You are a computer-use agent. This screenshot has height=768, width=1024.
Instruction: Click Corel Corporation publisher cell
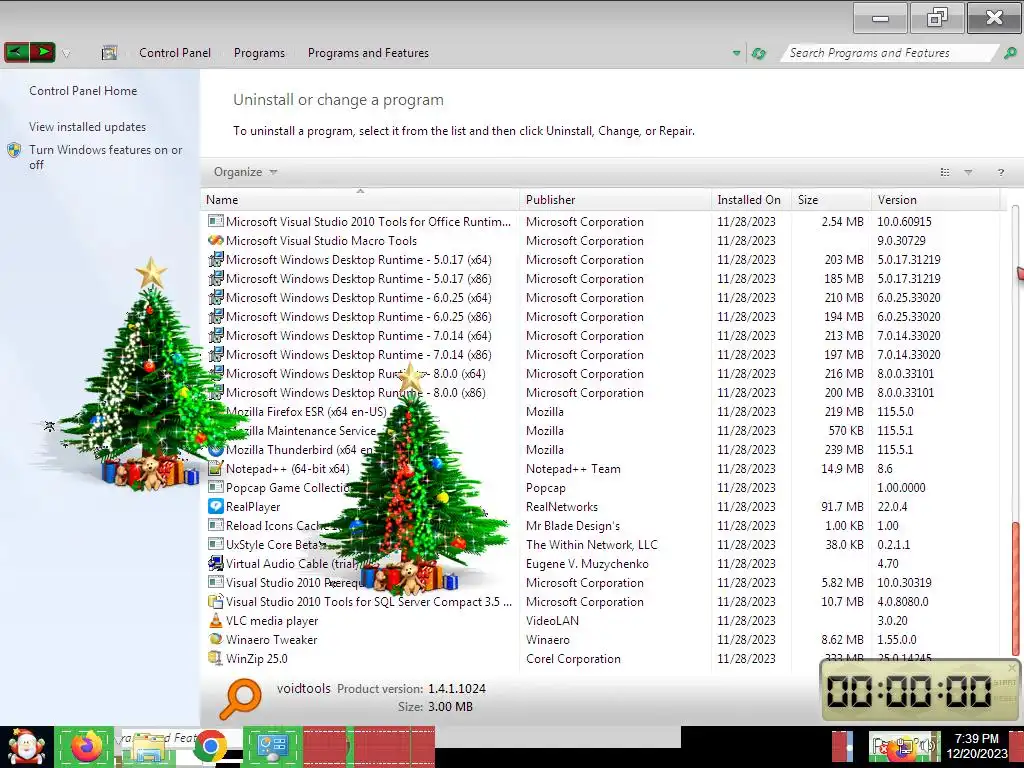[573, 659]
